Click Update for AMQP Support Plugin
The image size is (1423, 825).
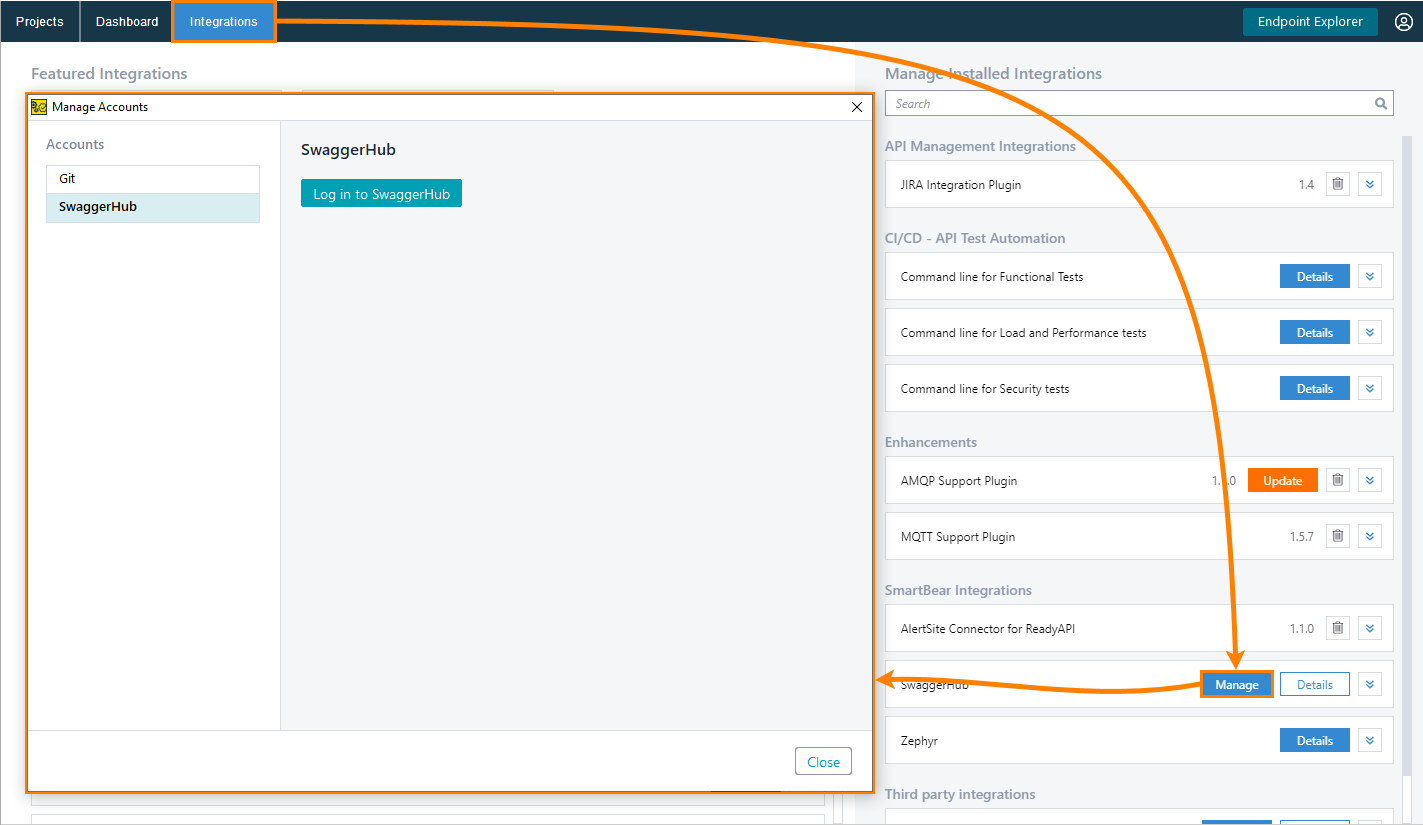1283,481
